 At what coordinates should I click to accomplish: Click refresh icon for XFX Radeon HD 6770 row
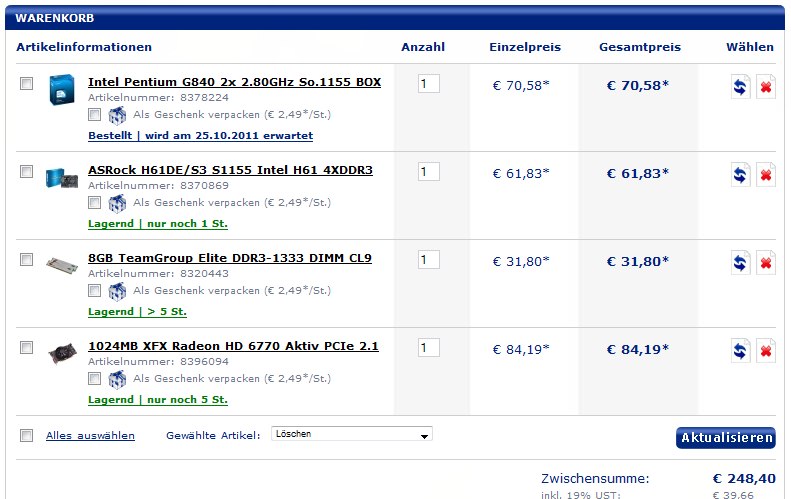(x=740, y=351)
